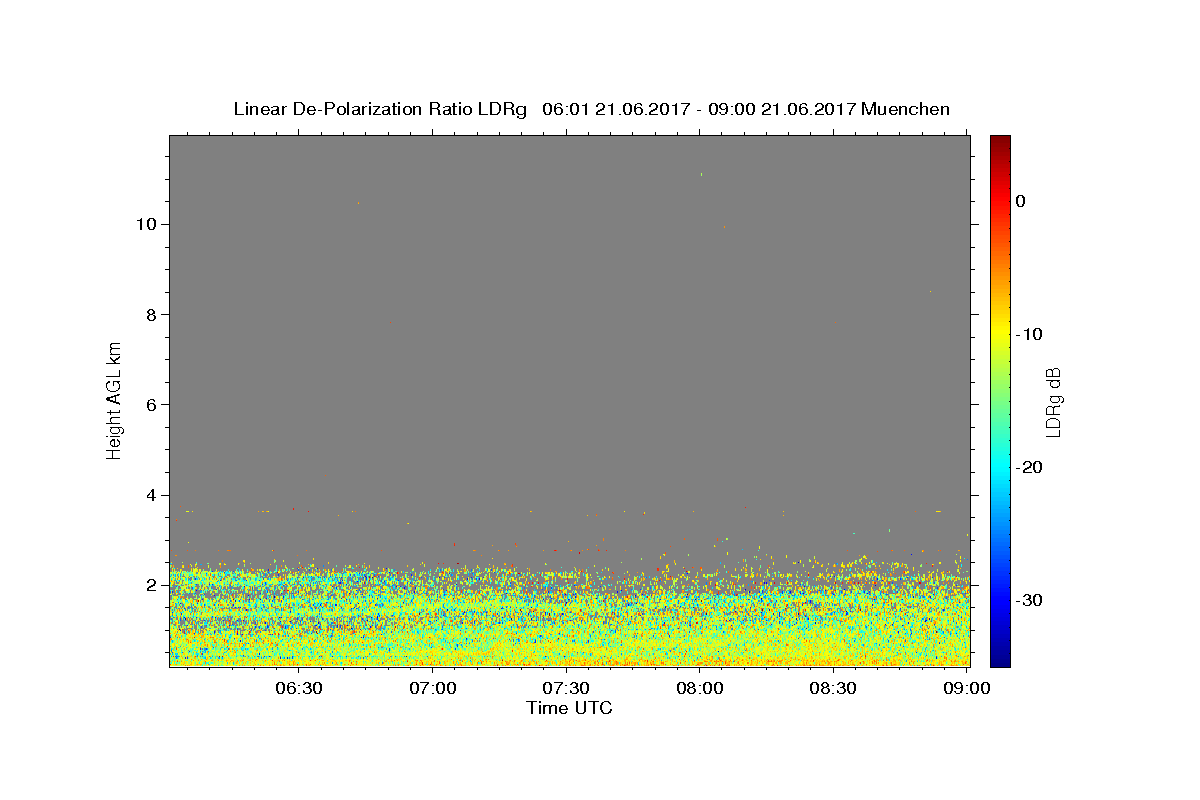Click the height tick label 10
The height and width of the screenshot is (800, 1200).
145,224
